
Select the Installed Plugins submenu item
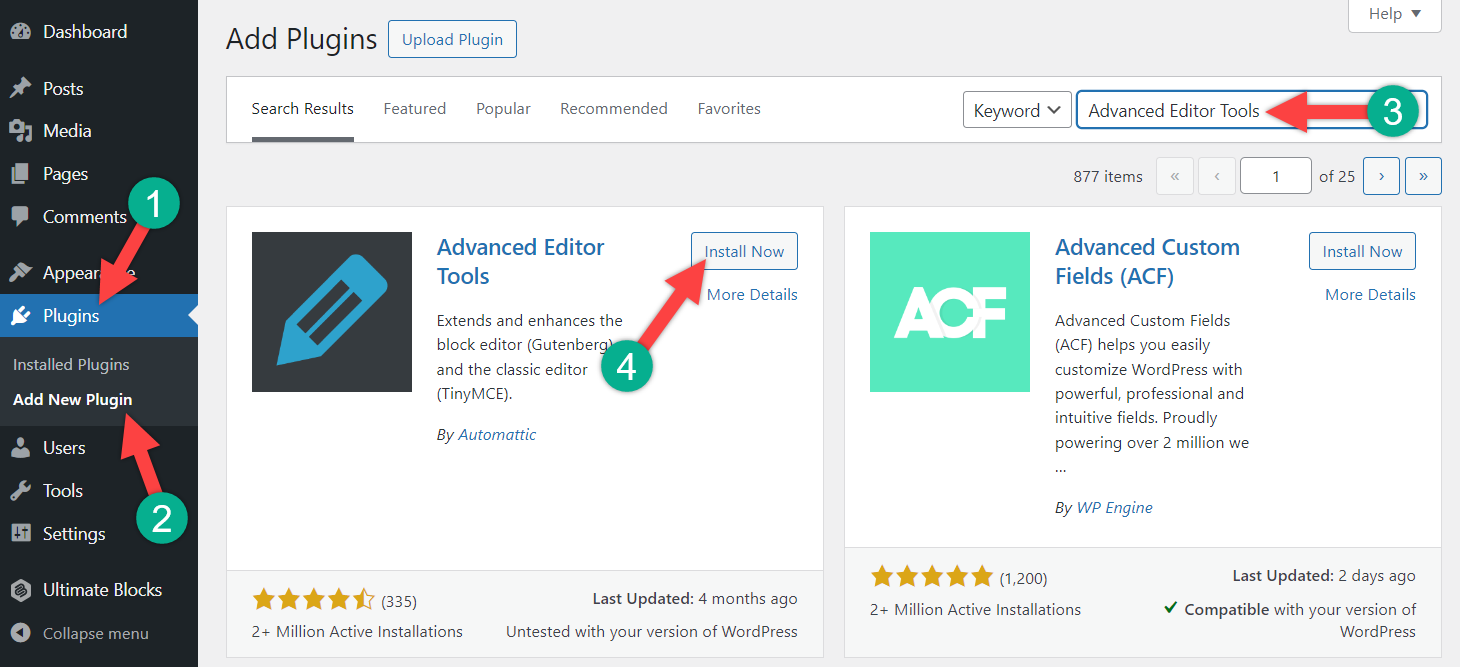(x=71, y=365)
